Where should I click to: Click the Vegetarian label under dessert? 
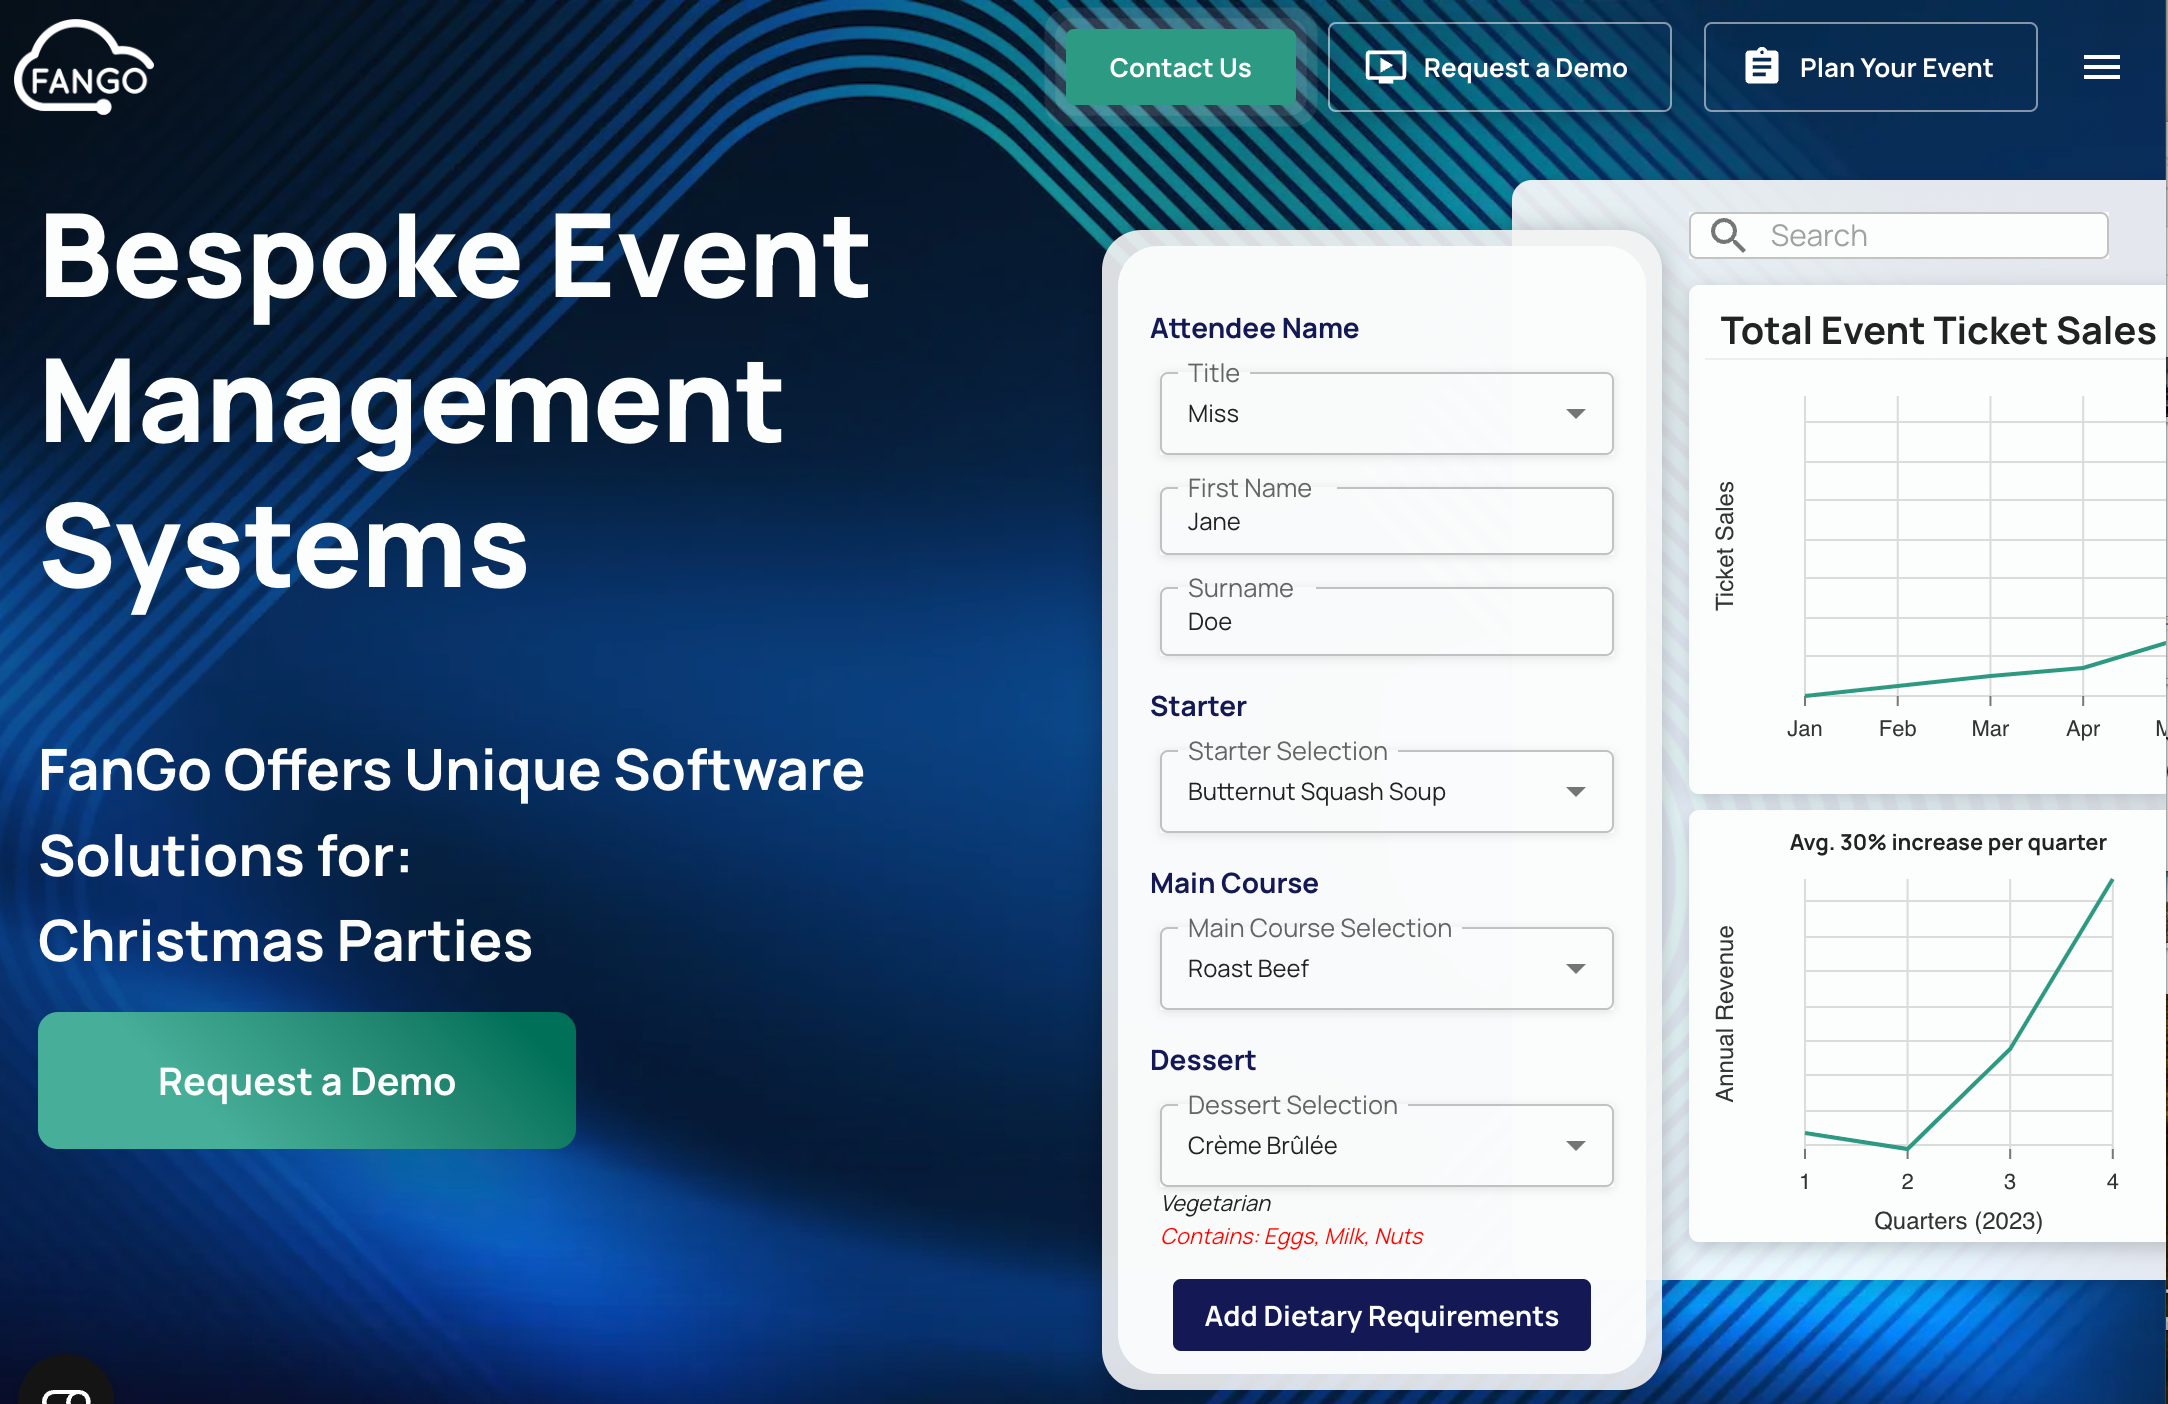(1216, 1203)
